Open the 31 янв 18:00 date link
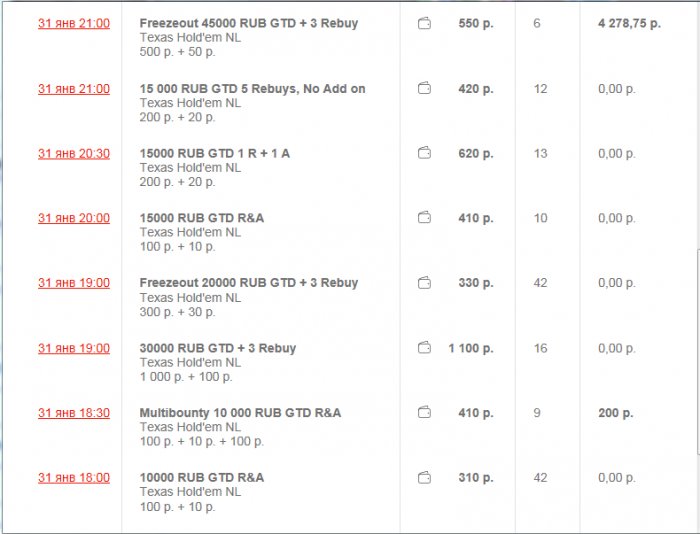 tap(74, 478)
